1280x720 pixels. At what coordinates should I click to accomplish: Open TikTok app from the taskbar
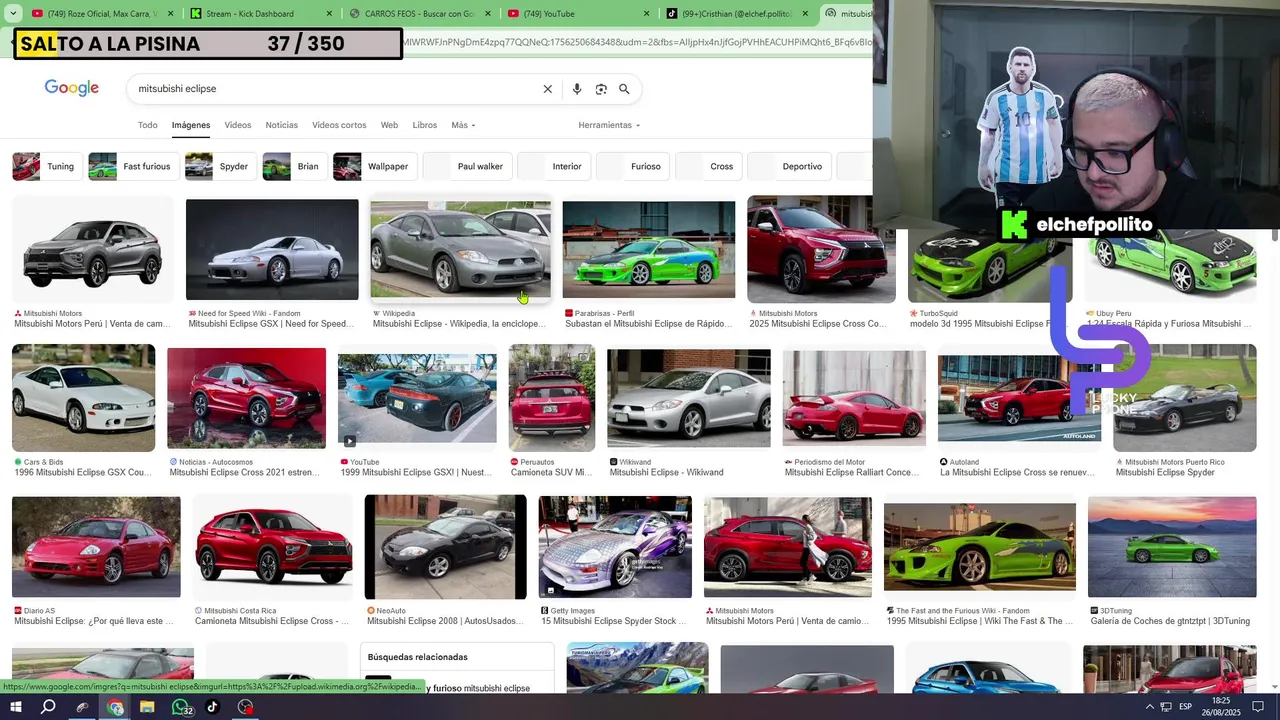pyautogui.click(x=212, y=707)
